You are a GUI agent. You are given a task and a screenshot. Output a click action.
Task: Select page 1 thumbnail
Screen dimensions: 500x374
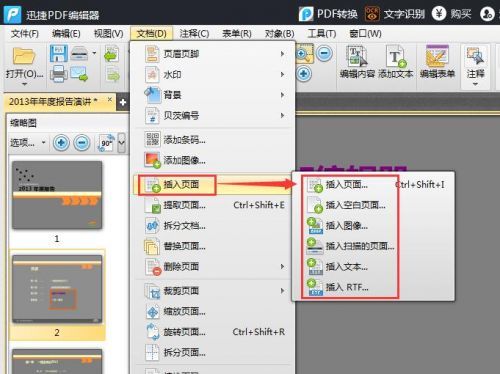[57, 195]
